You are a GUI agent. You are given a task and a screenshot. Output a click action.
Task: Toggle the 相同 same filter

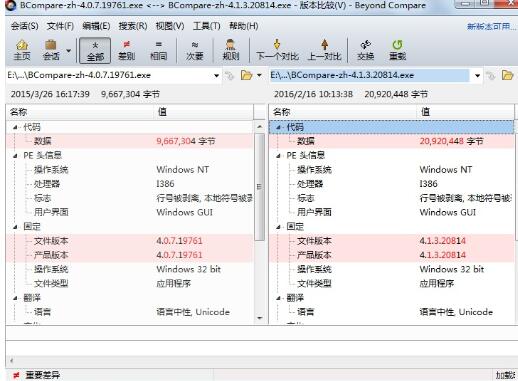pyautogui.click(x=159, y=50)
